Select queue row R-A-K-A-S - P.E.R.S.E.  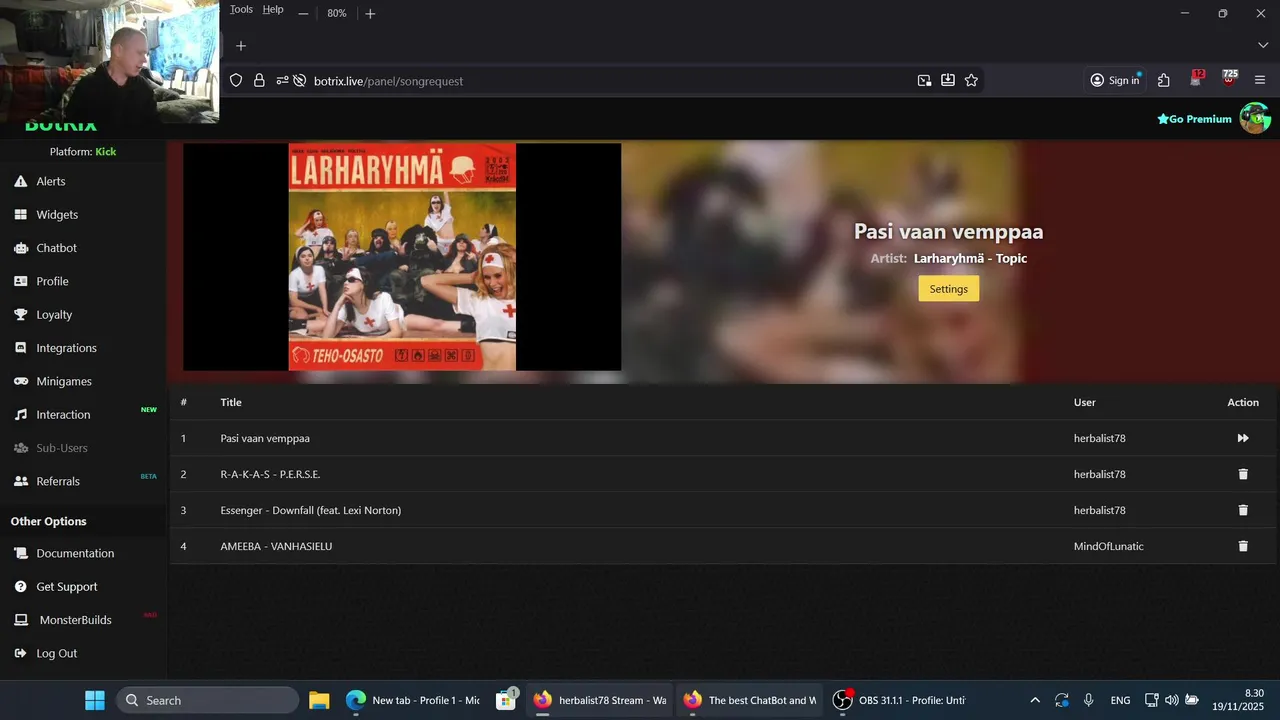tap(723, 474)
